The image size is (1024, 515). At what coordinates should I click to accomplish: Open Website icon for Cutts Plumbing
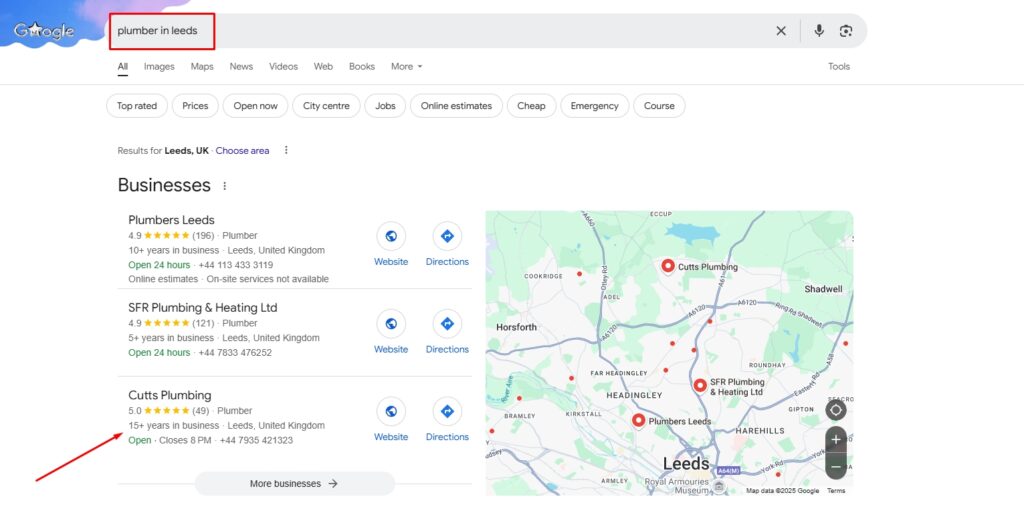pyautogui.click(x=391, y=411)
